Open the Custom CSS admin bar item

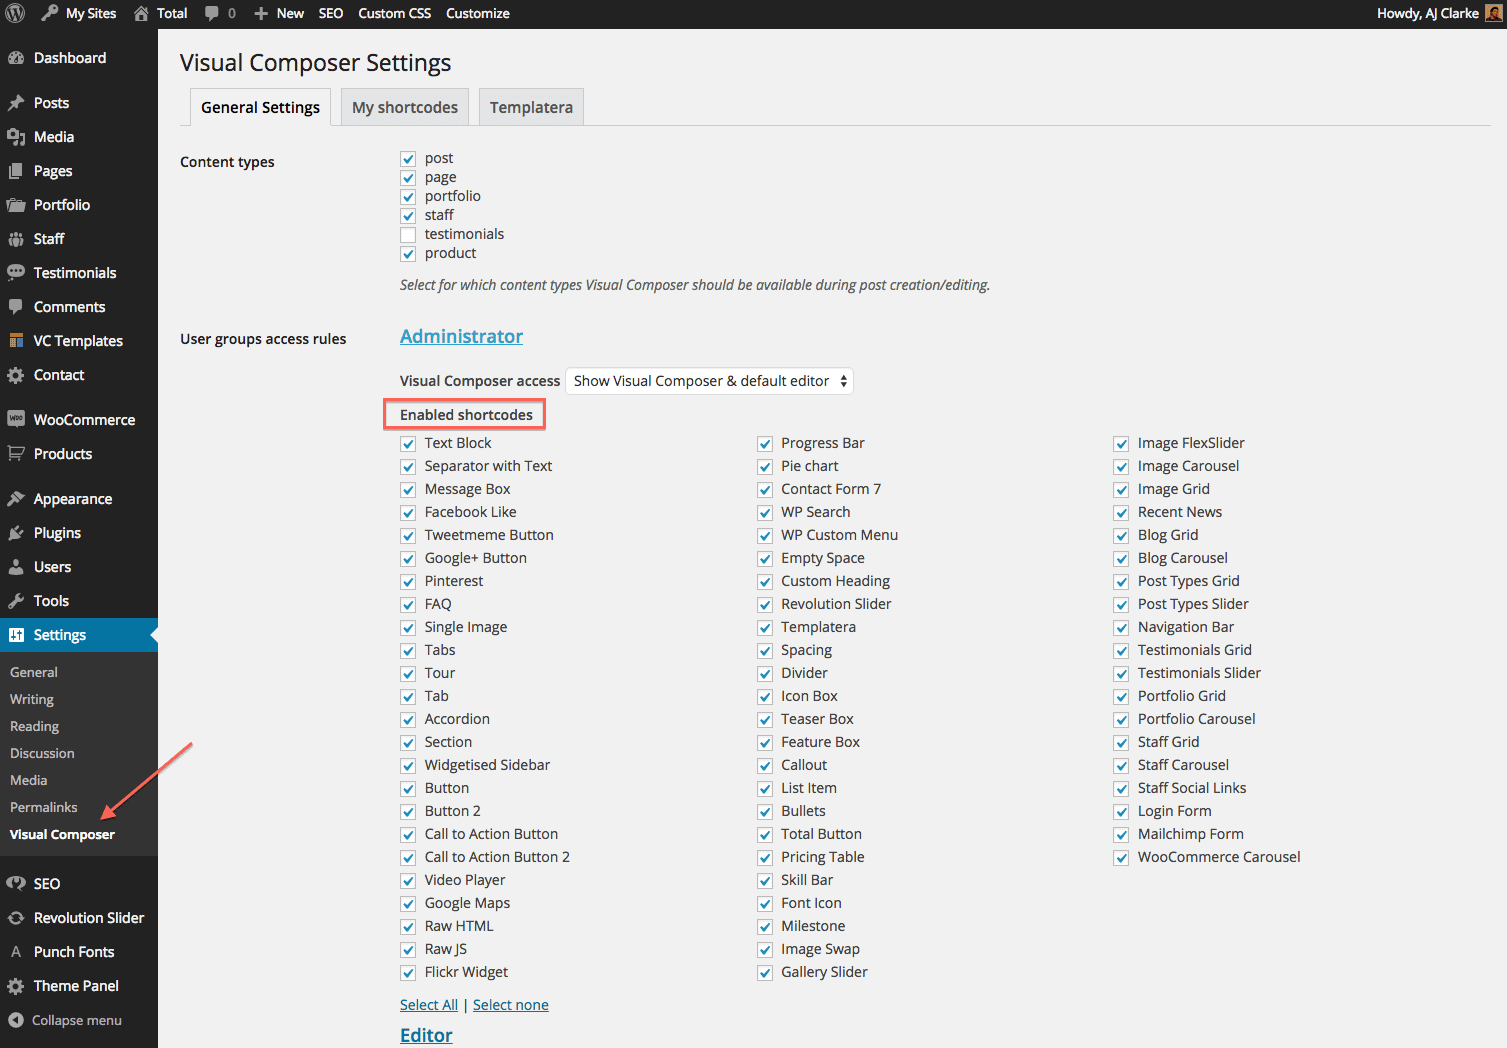[395, 13]
